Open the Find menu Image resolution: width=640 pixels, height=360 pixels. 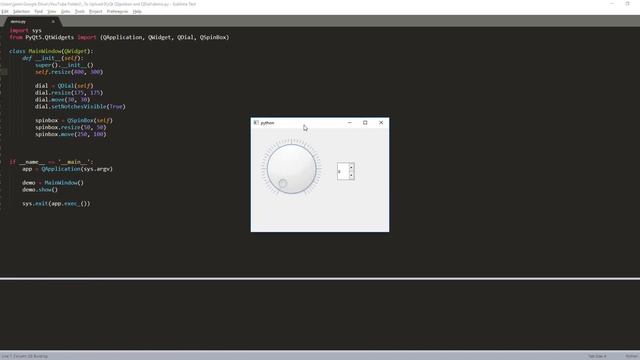tap(38, 11)
